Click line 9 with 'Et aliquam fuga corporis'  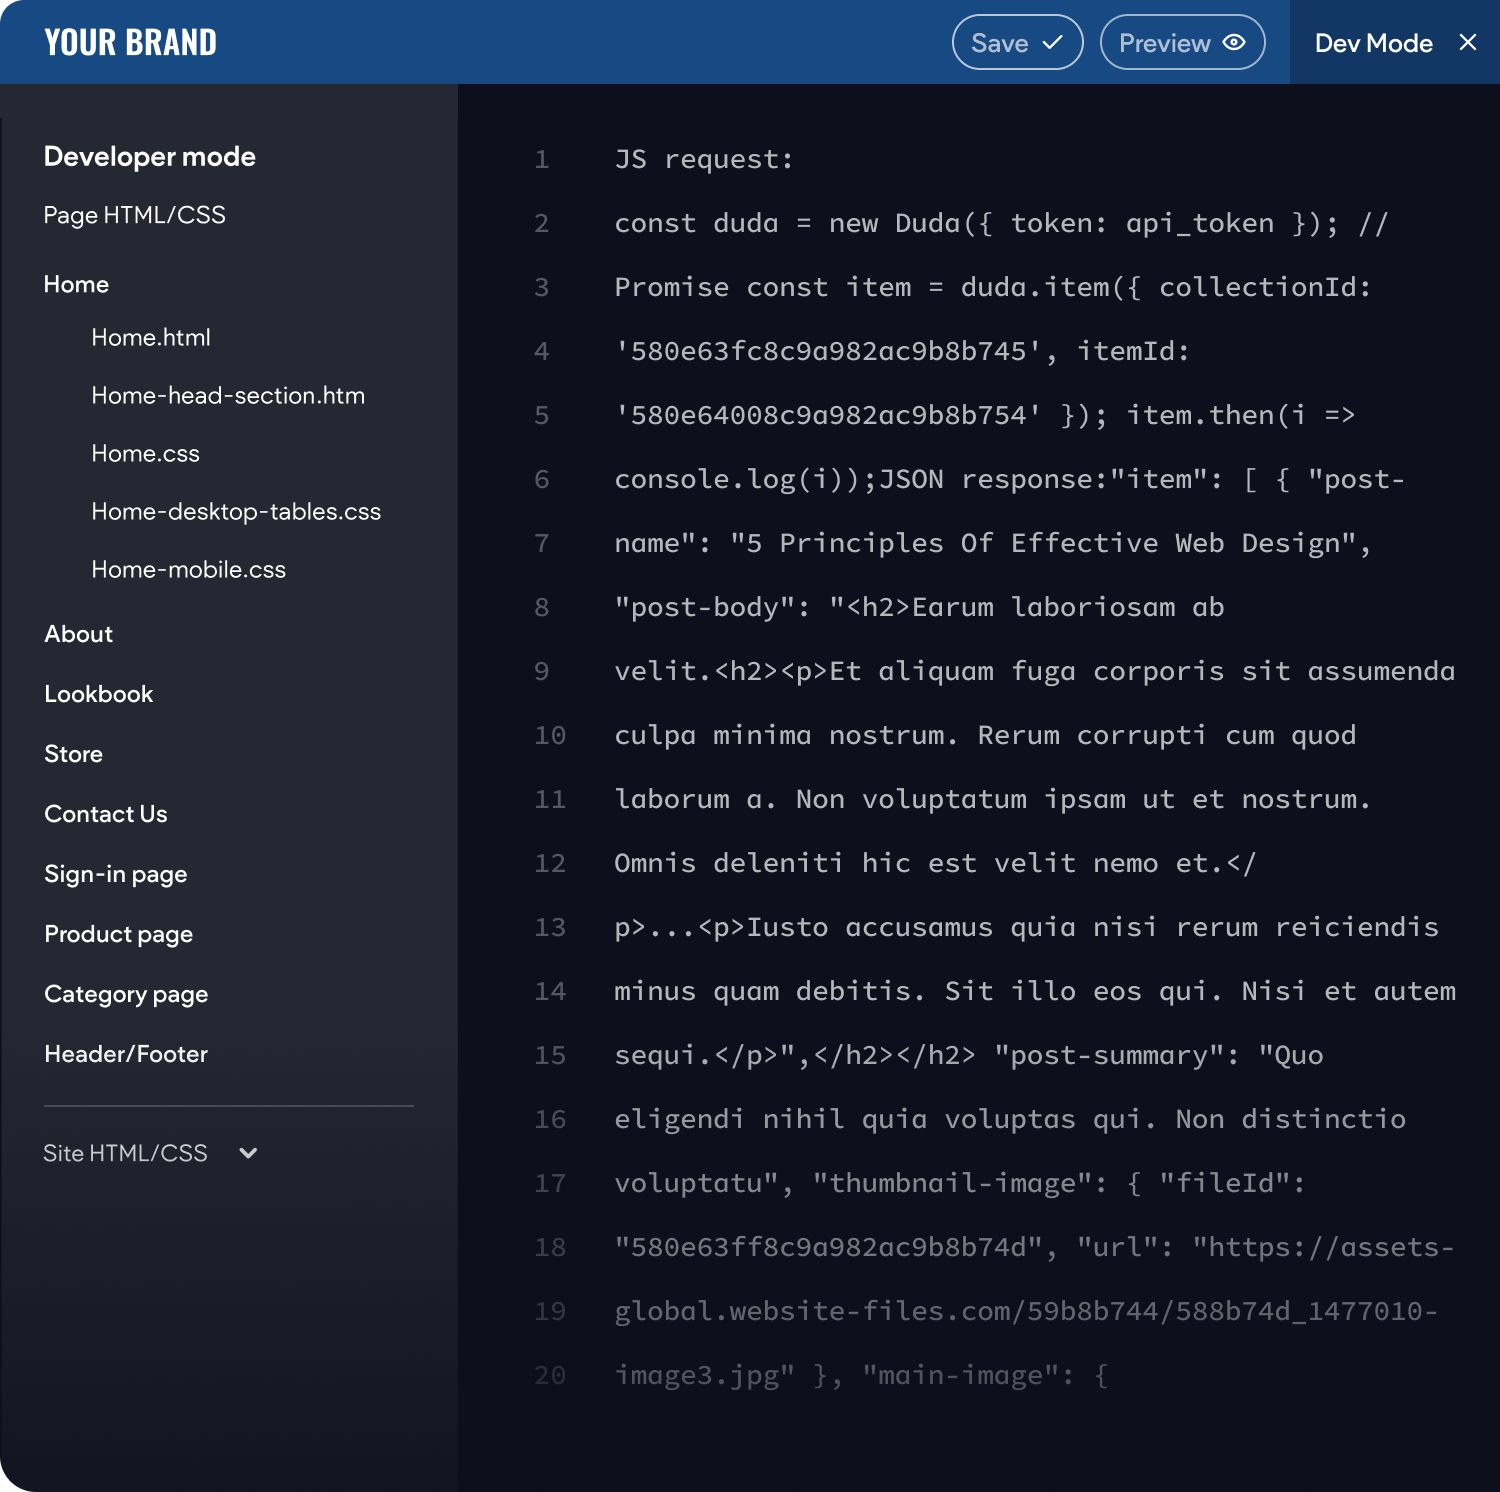(x=1035, y=671)
